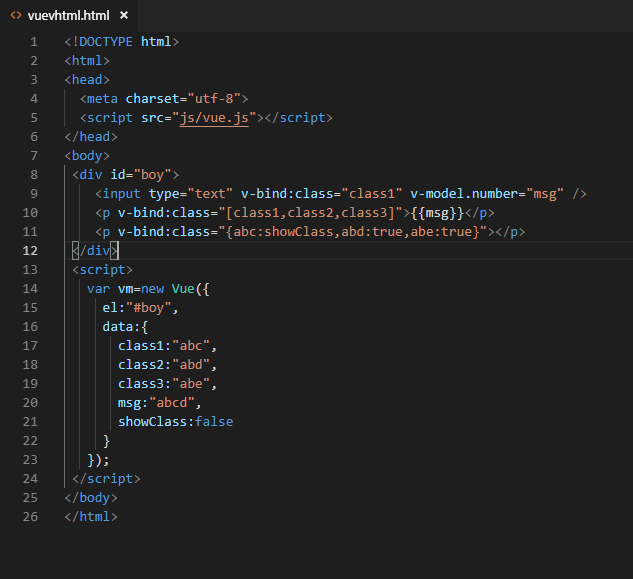
Task: Click the closing body tag on line 25
Action: click(91, 498)
